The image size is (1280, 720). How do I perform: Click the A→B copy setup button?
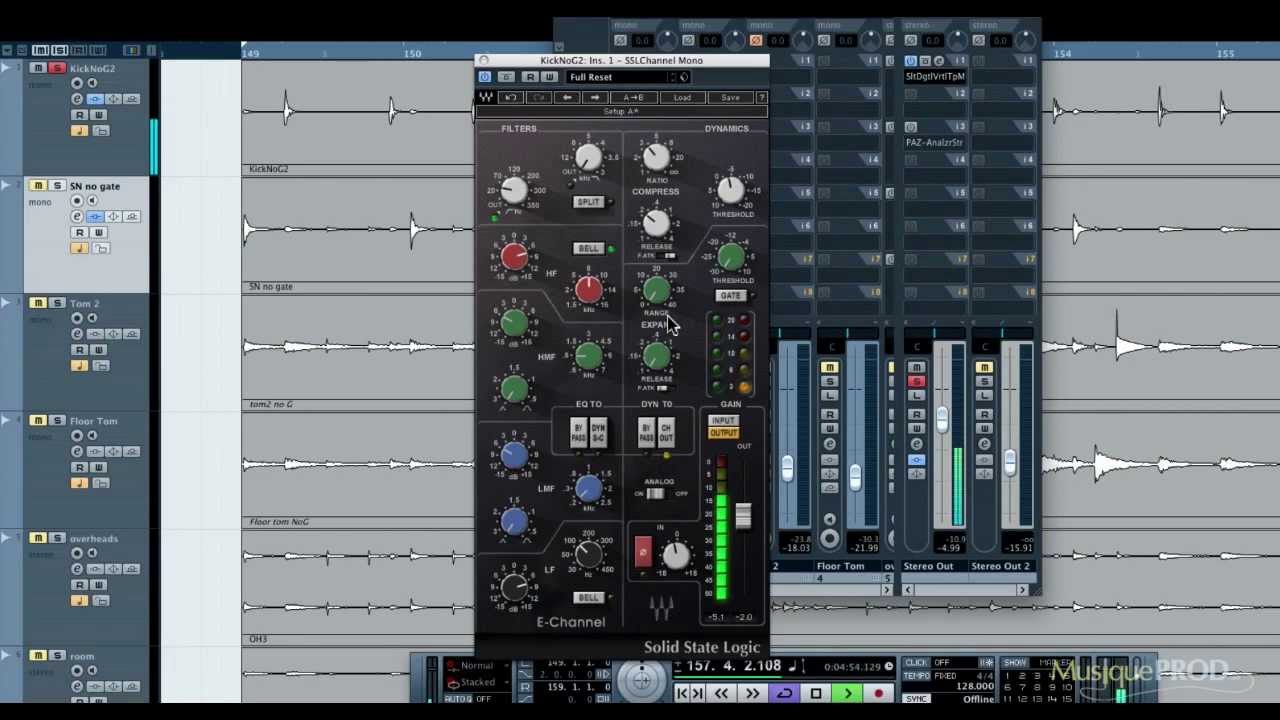633,97
